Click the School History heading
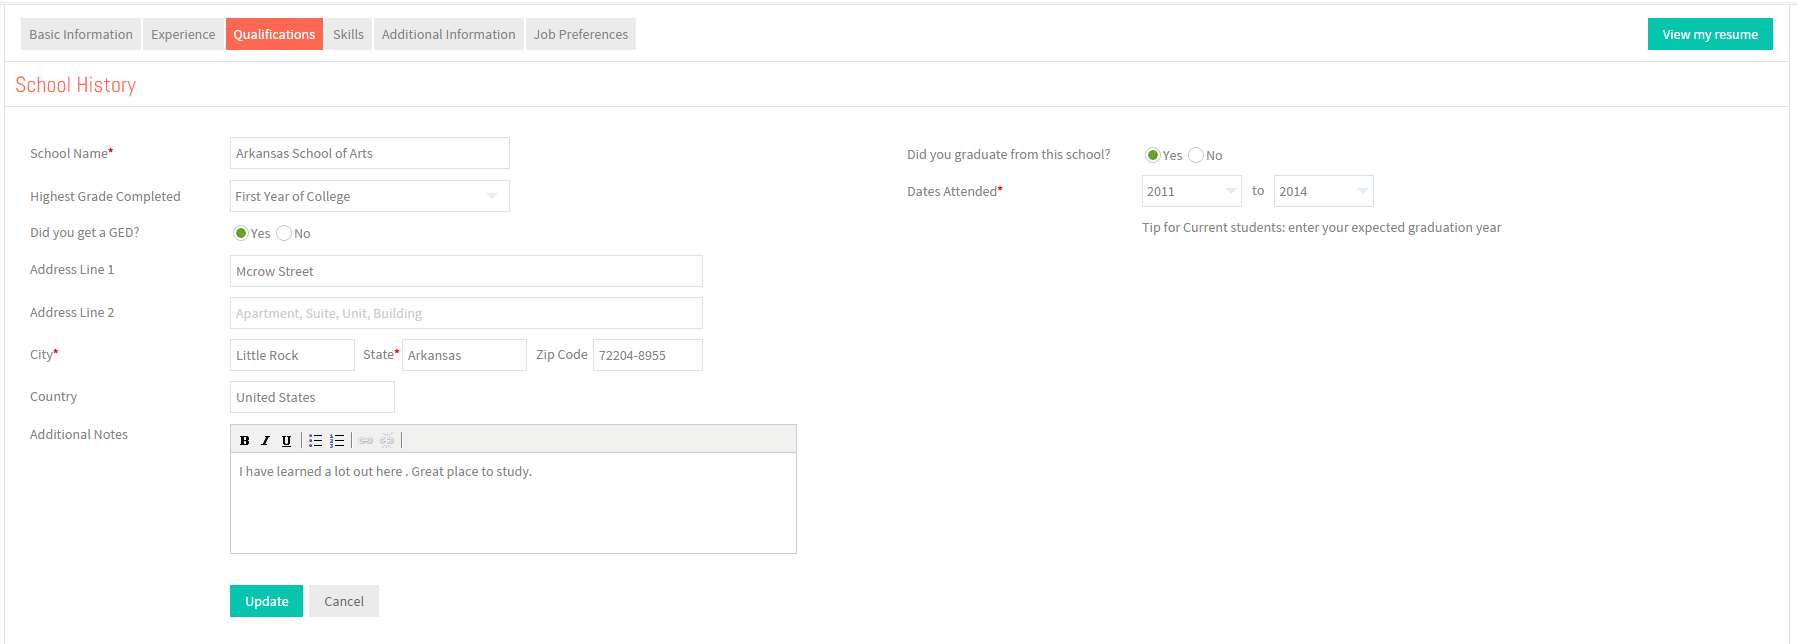This screenshot has width=1797, height=644. pyautogui.click(x=76, y=85)
